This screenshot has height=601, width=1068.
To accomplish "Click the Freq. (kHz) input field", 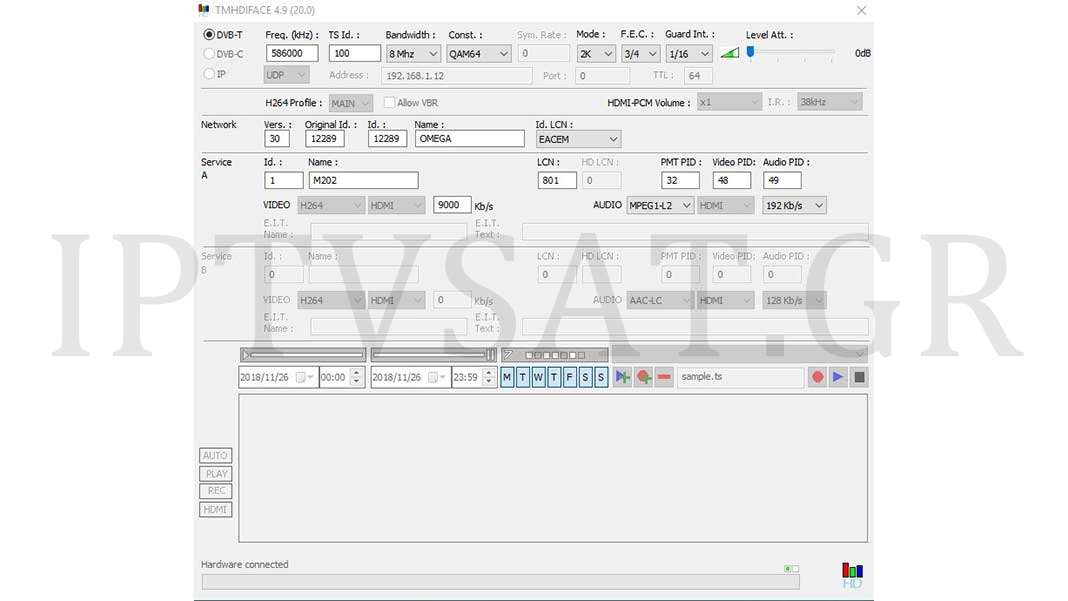I will click(292, 54).
